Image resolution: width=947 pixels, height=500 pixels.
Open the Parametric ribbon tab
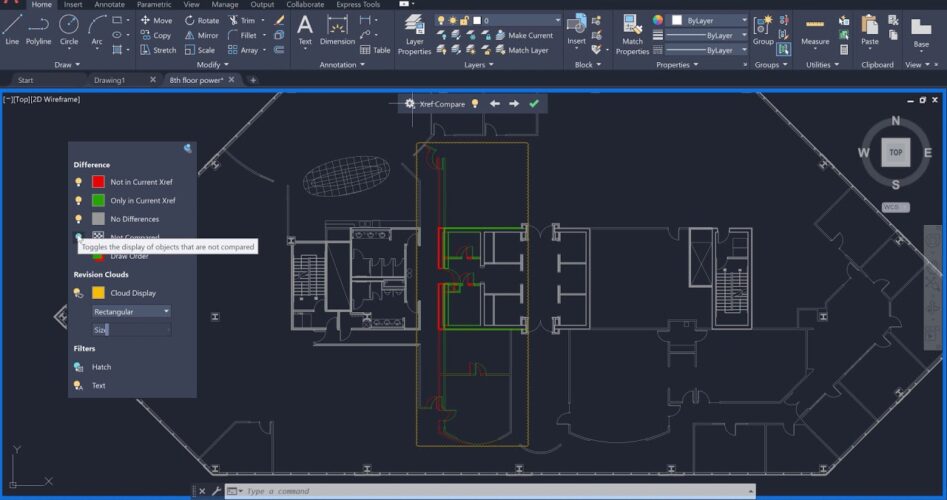coord(153,4)
